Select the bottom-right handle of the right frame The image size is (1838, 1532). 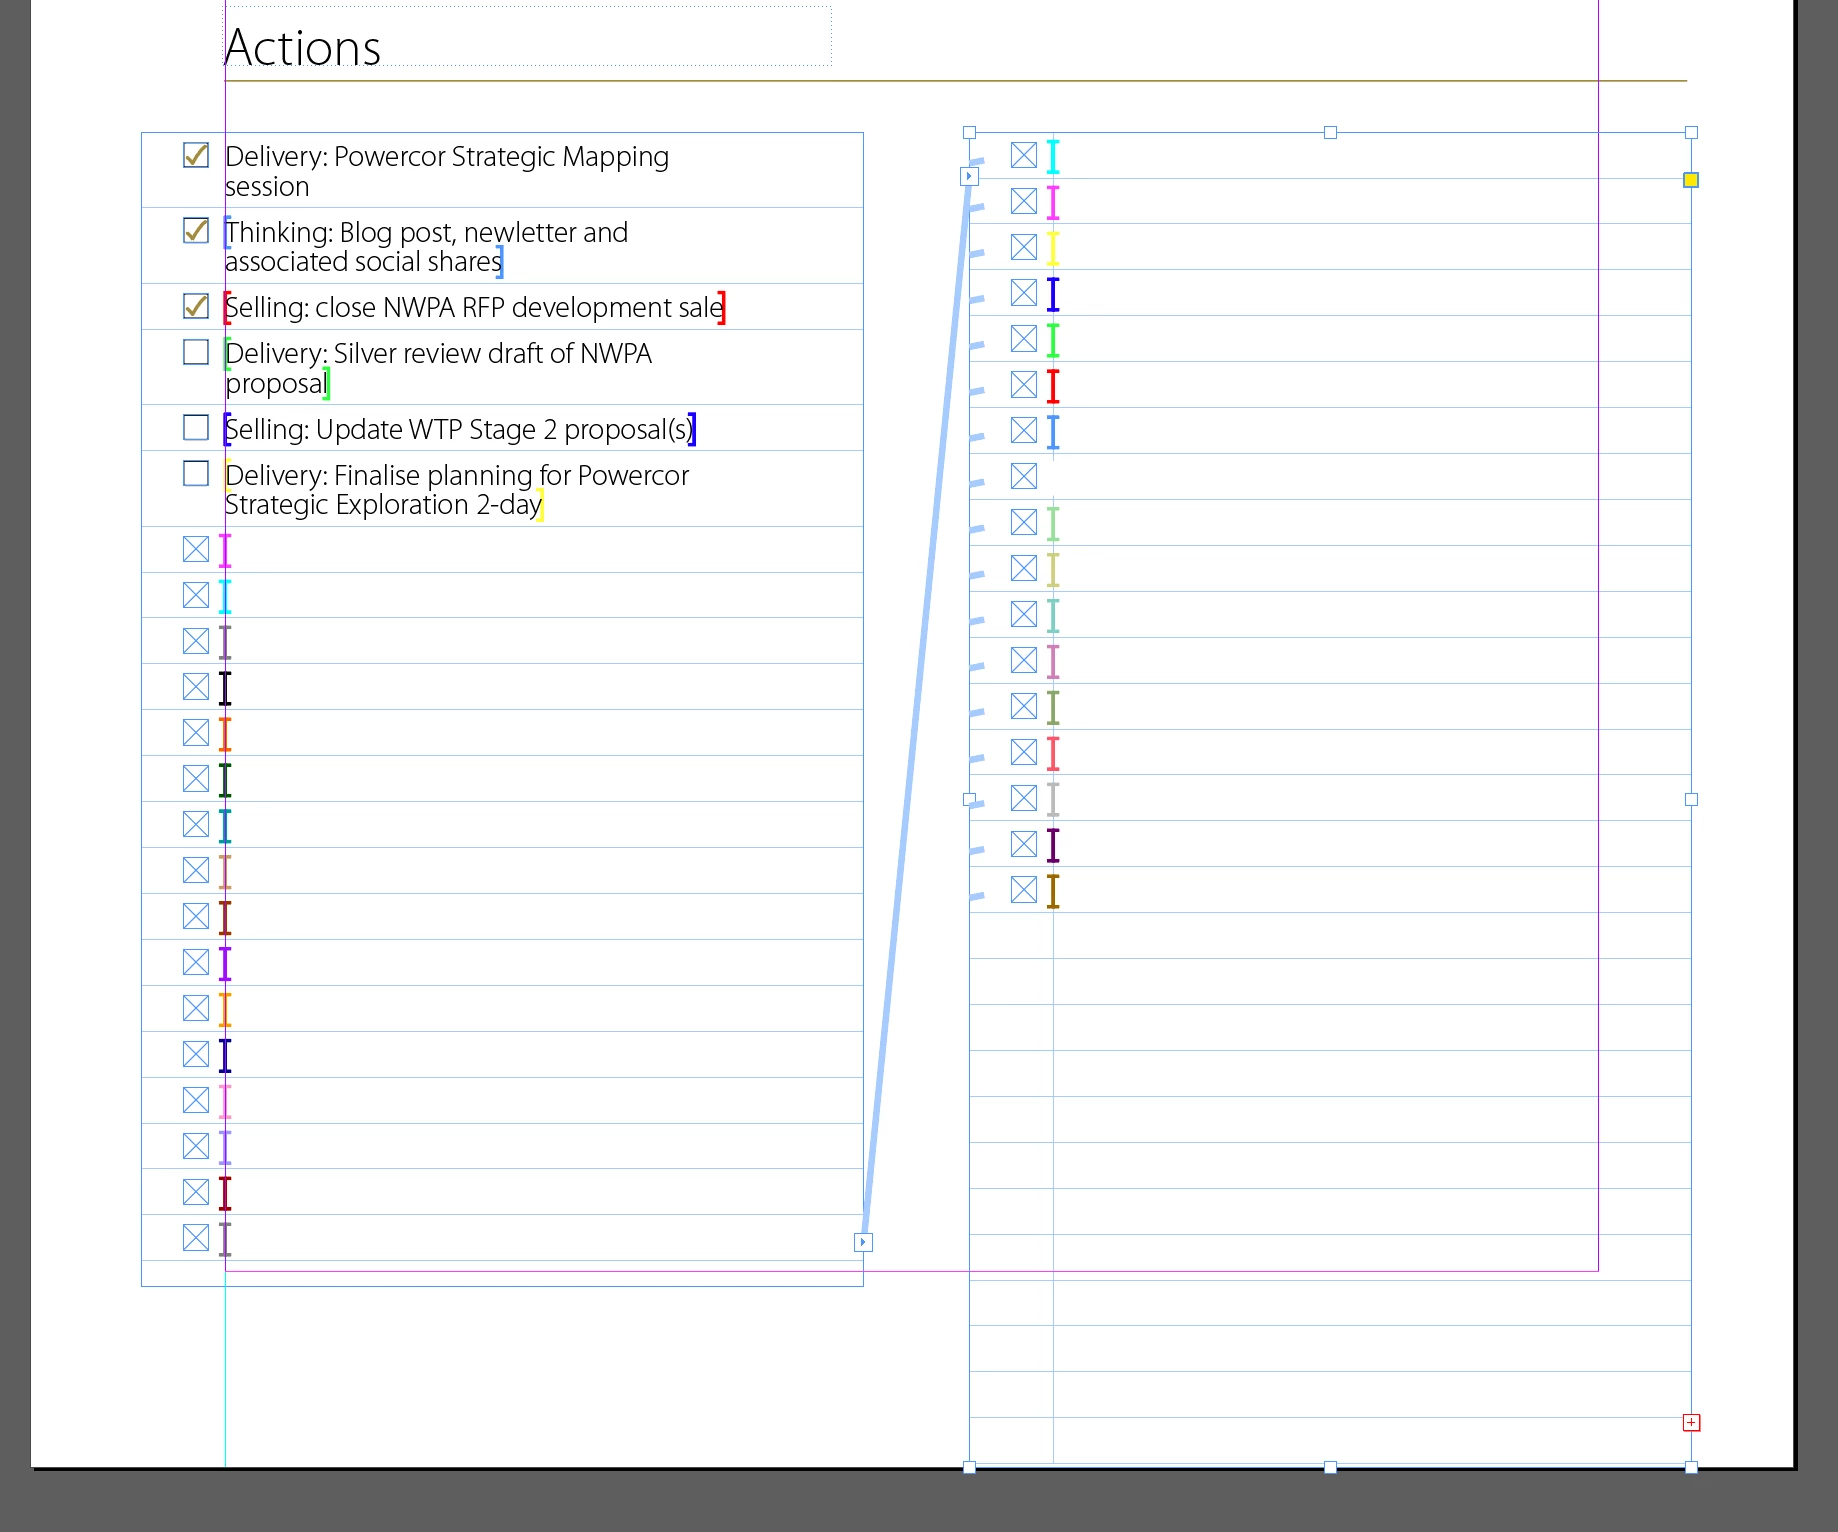[1691, 1467]
